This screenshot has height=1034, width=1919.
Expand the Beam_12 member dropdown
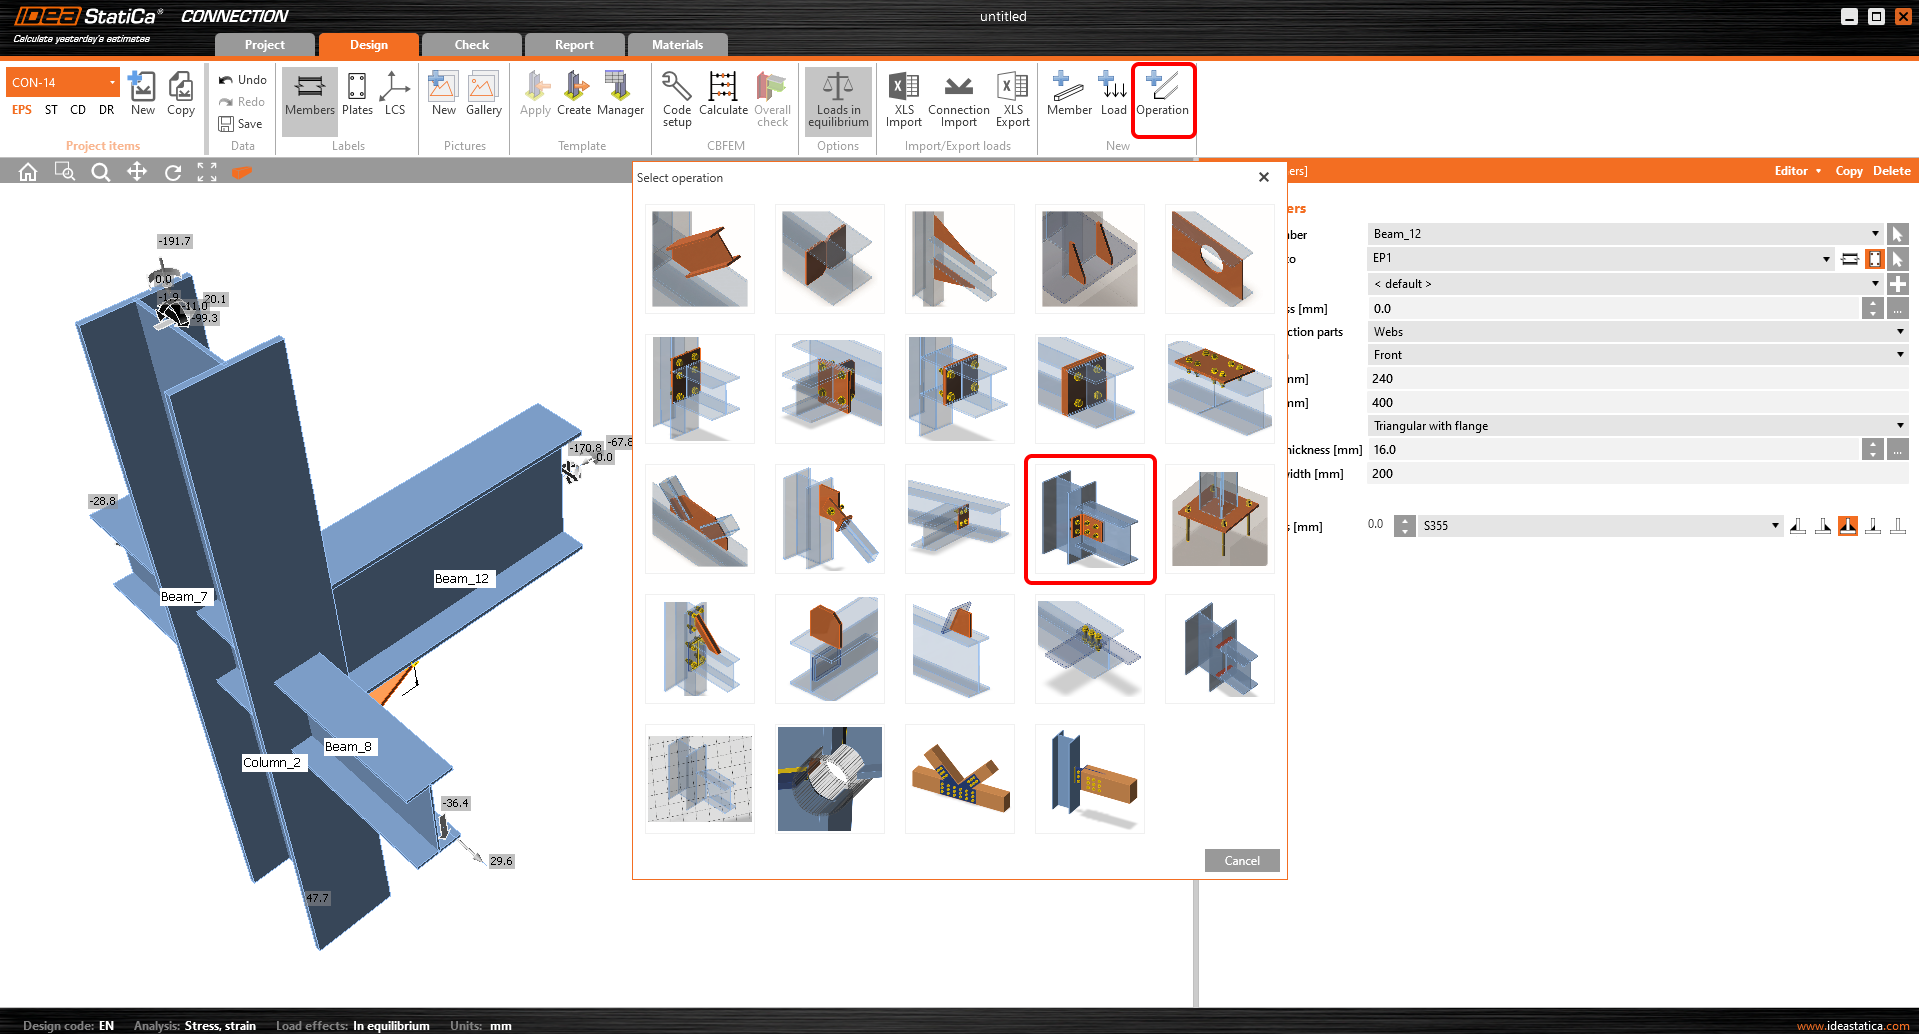point(1875,234)
